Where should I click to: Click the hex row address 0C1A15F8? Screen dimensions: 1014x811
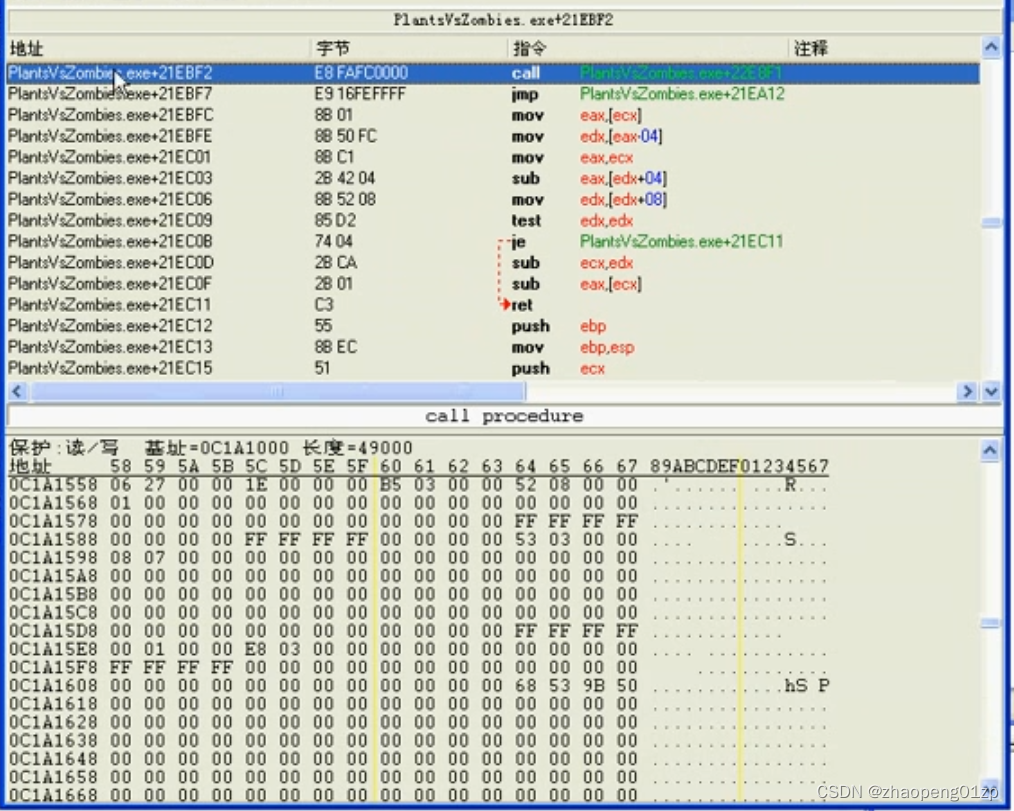tap(53, 667)
